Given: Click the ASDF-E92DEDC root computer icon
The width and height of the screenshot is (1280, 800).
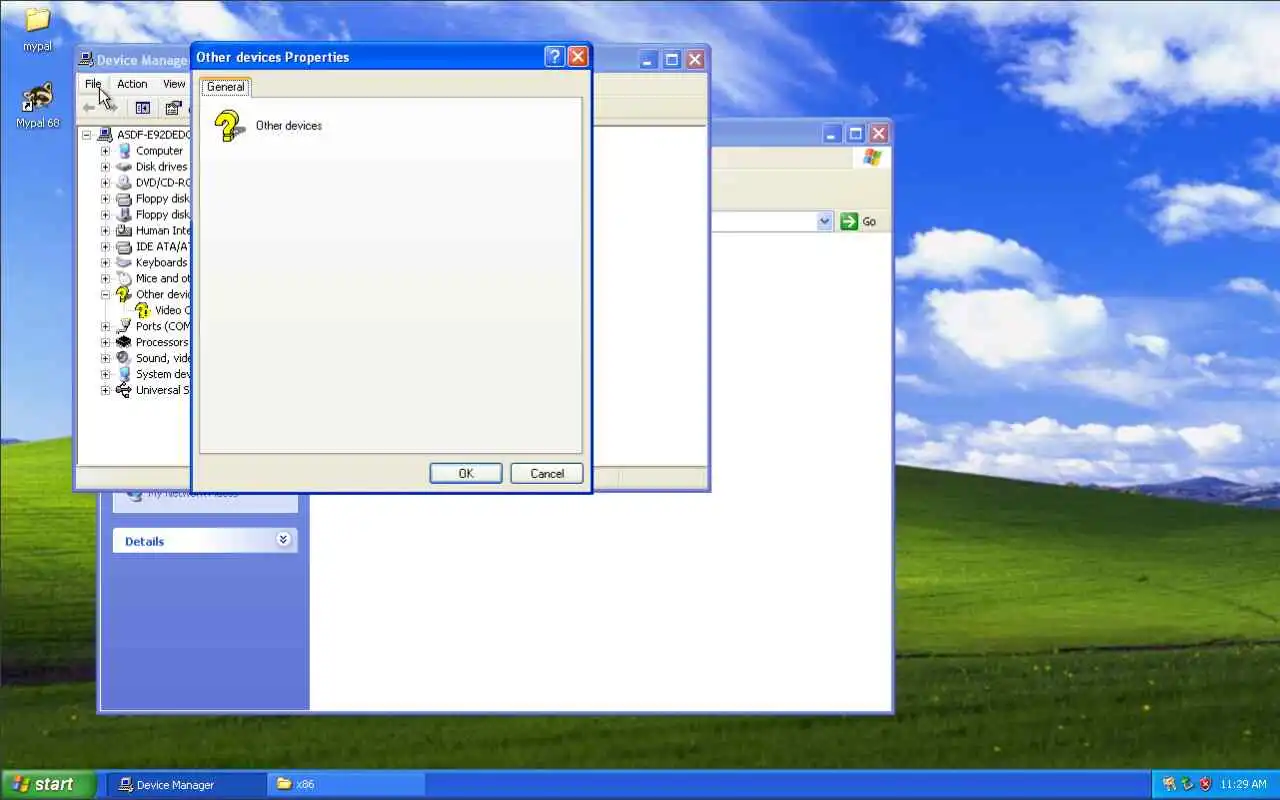Looking at the screenshot, I should [x=105, y=135].
